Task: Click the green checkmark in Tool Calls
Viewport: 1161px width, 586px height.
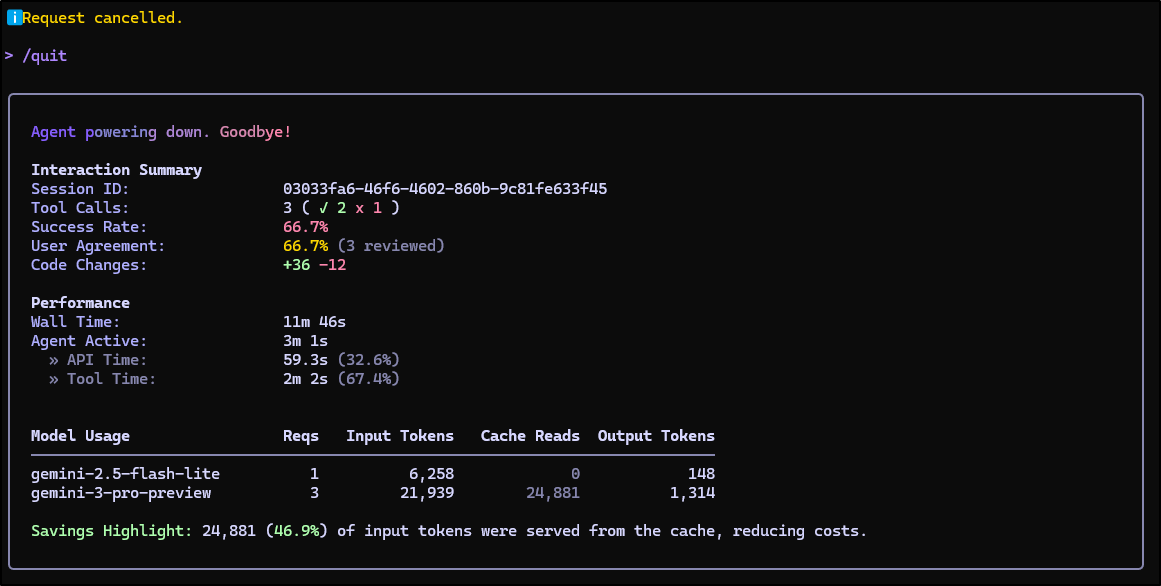Action: [x=324, y=208]
